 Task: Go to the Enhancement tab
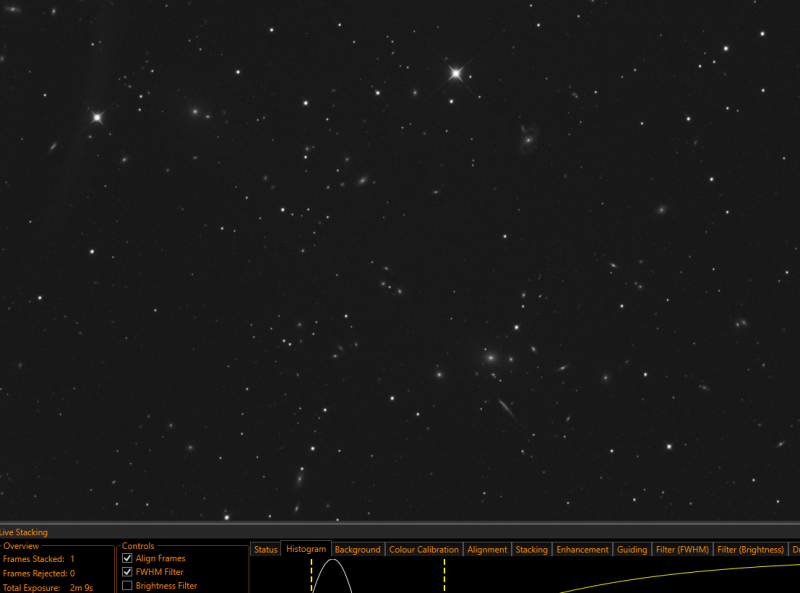point(582,550)
